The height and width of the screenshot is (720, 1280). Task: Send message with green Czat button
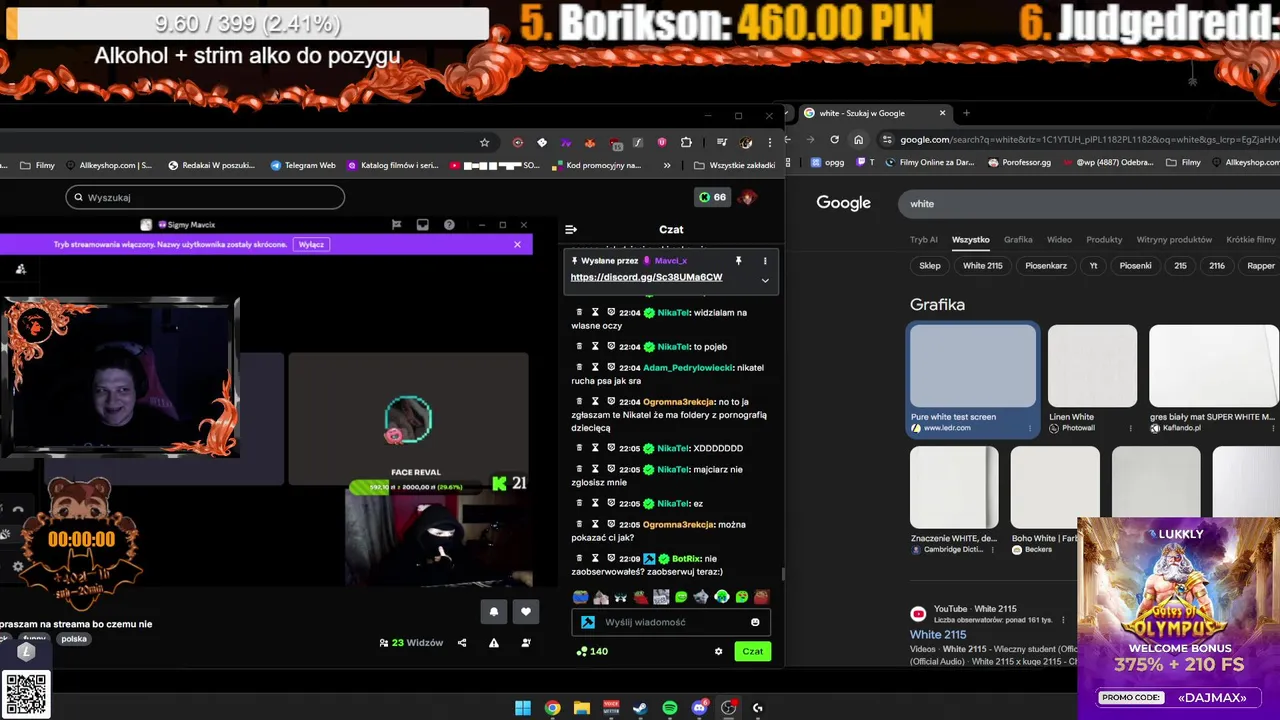[753, 651]
